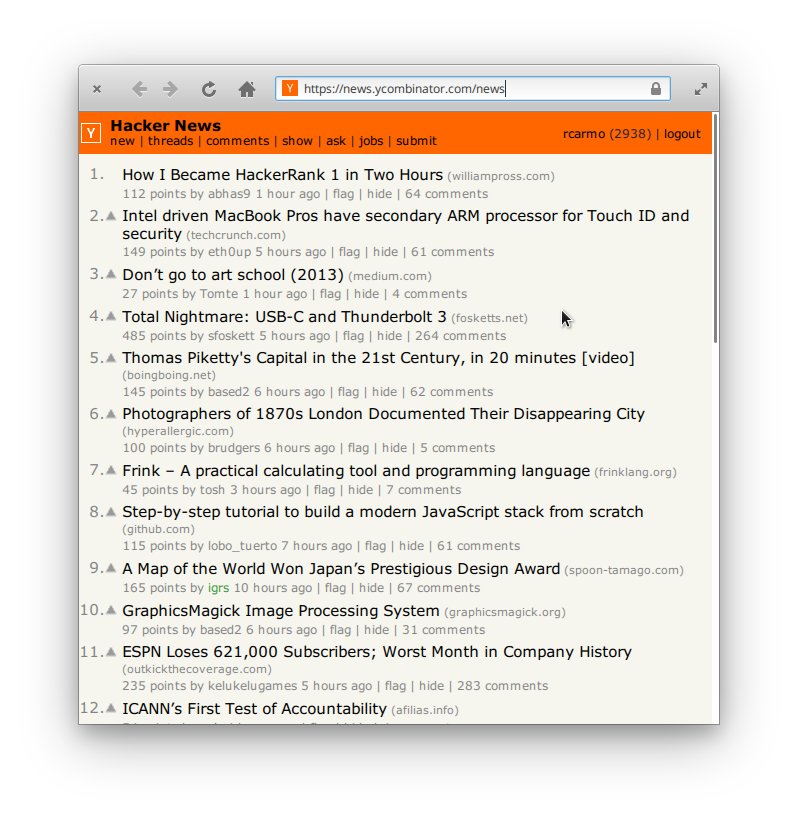Click the logout link
Screen dimensions: 798x817
682,134
